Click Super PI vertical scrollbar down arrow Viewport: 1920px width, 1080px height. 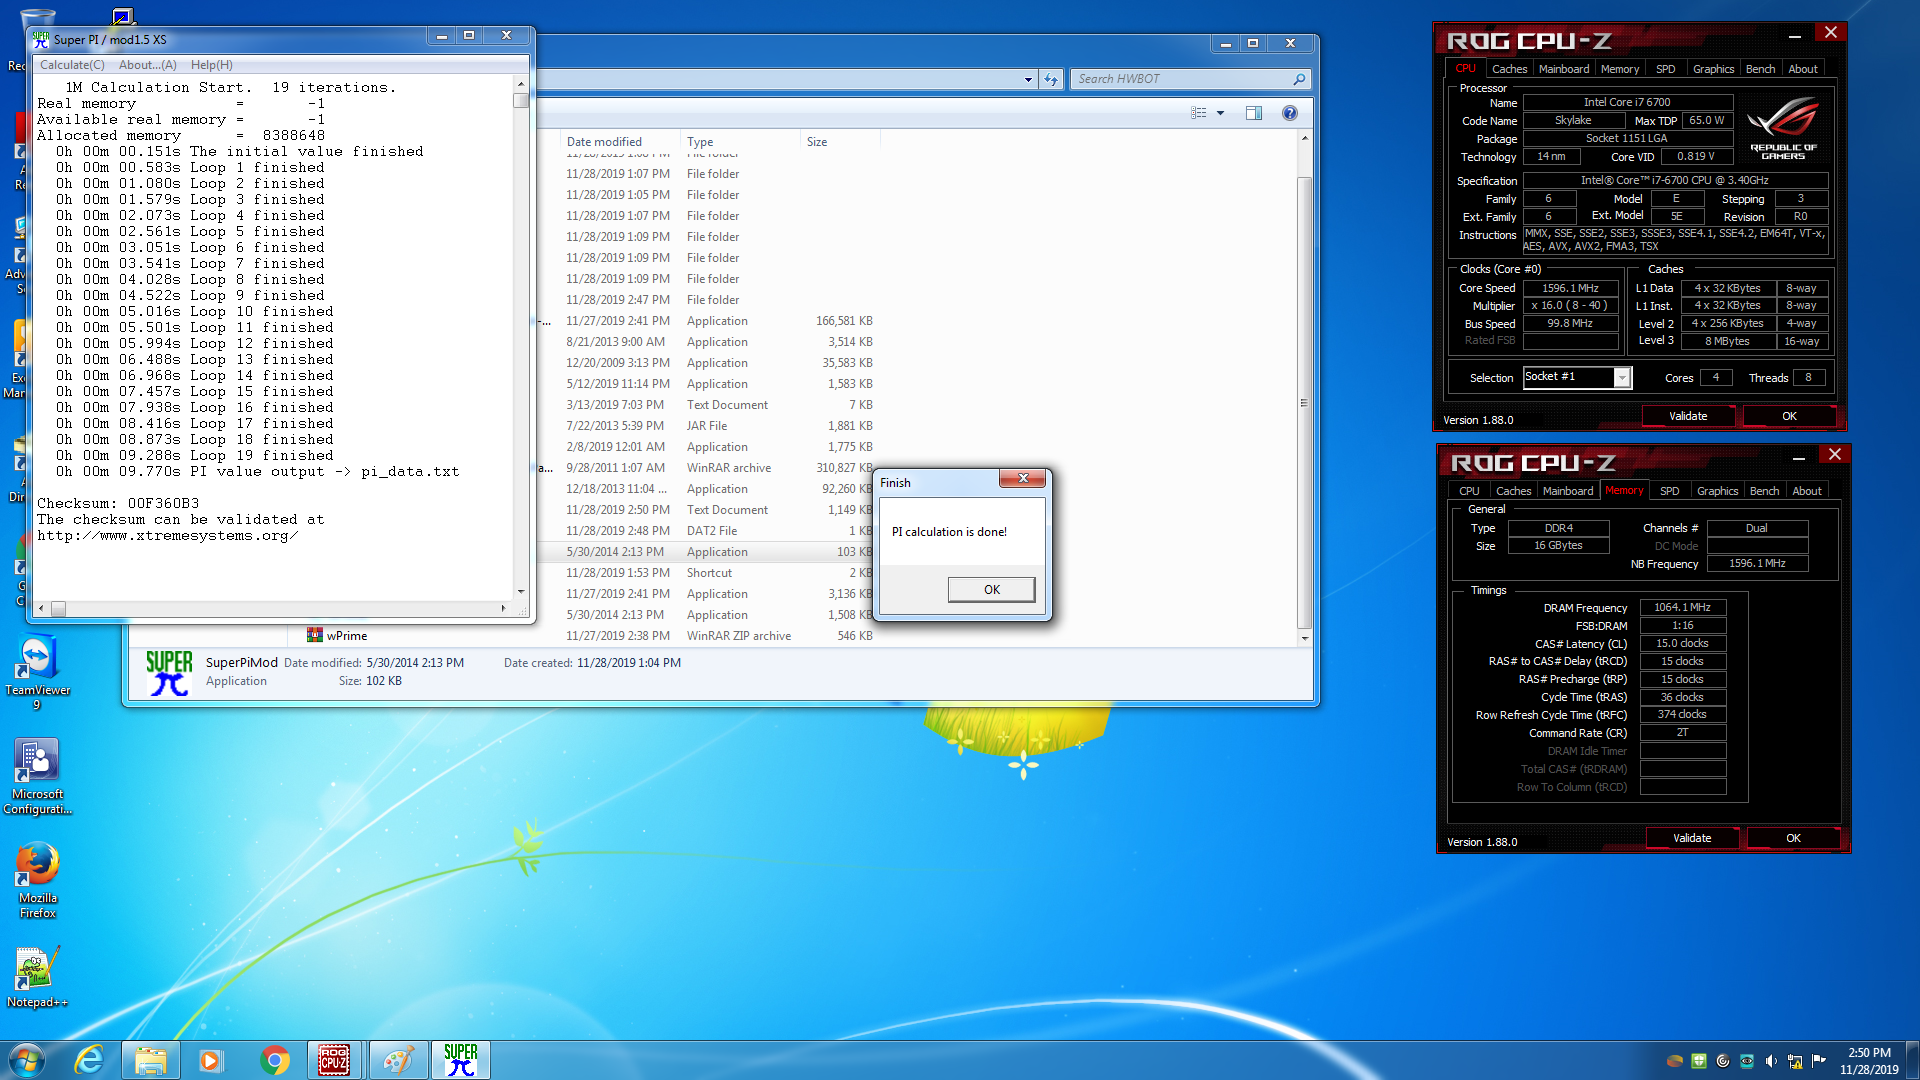click(x=521, y=591)
